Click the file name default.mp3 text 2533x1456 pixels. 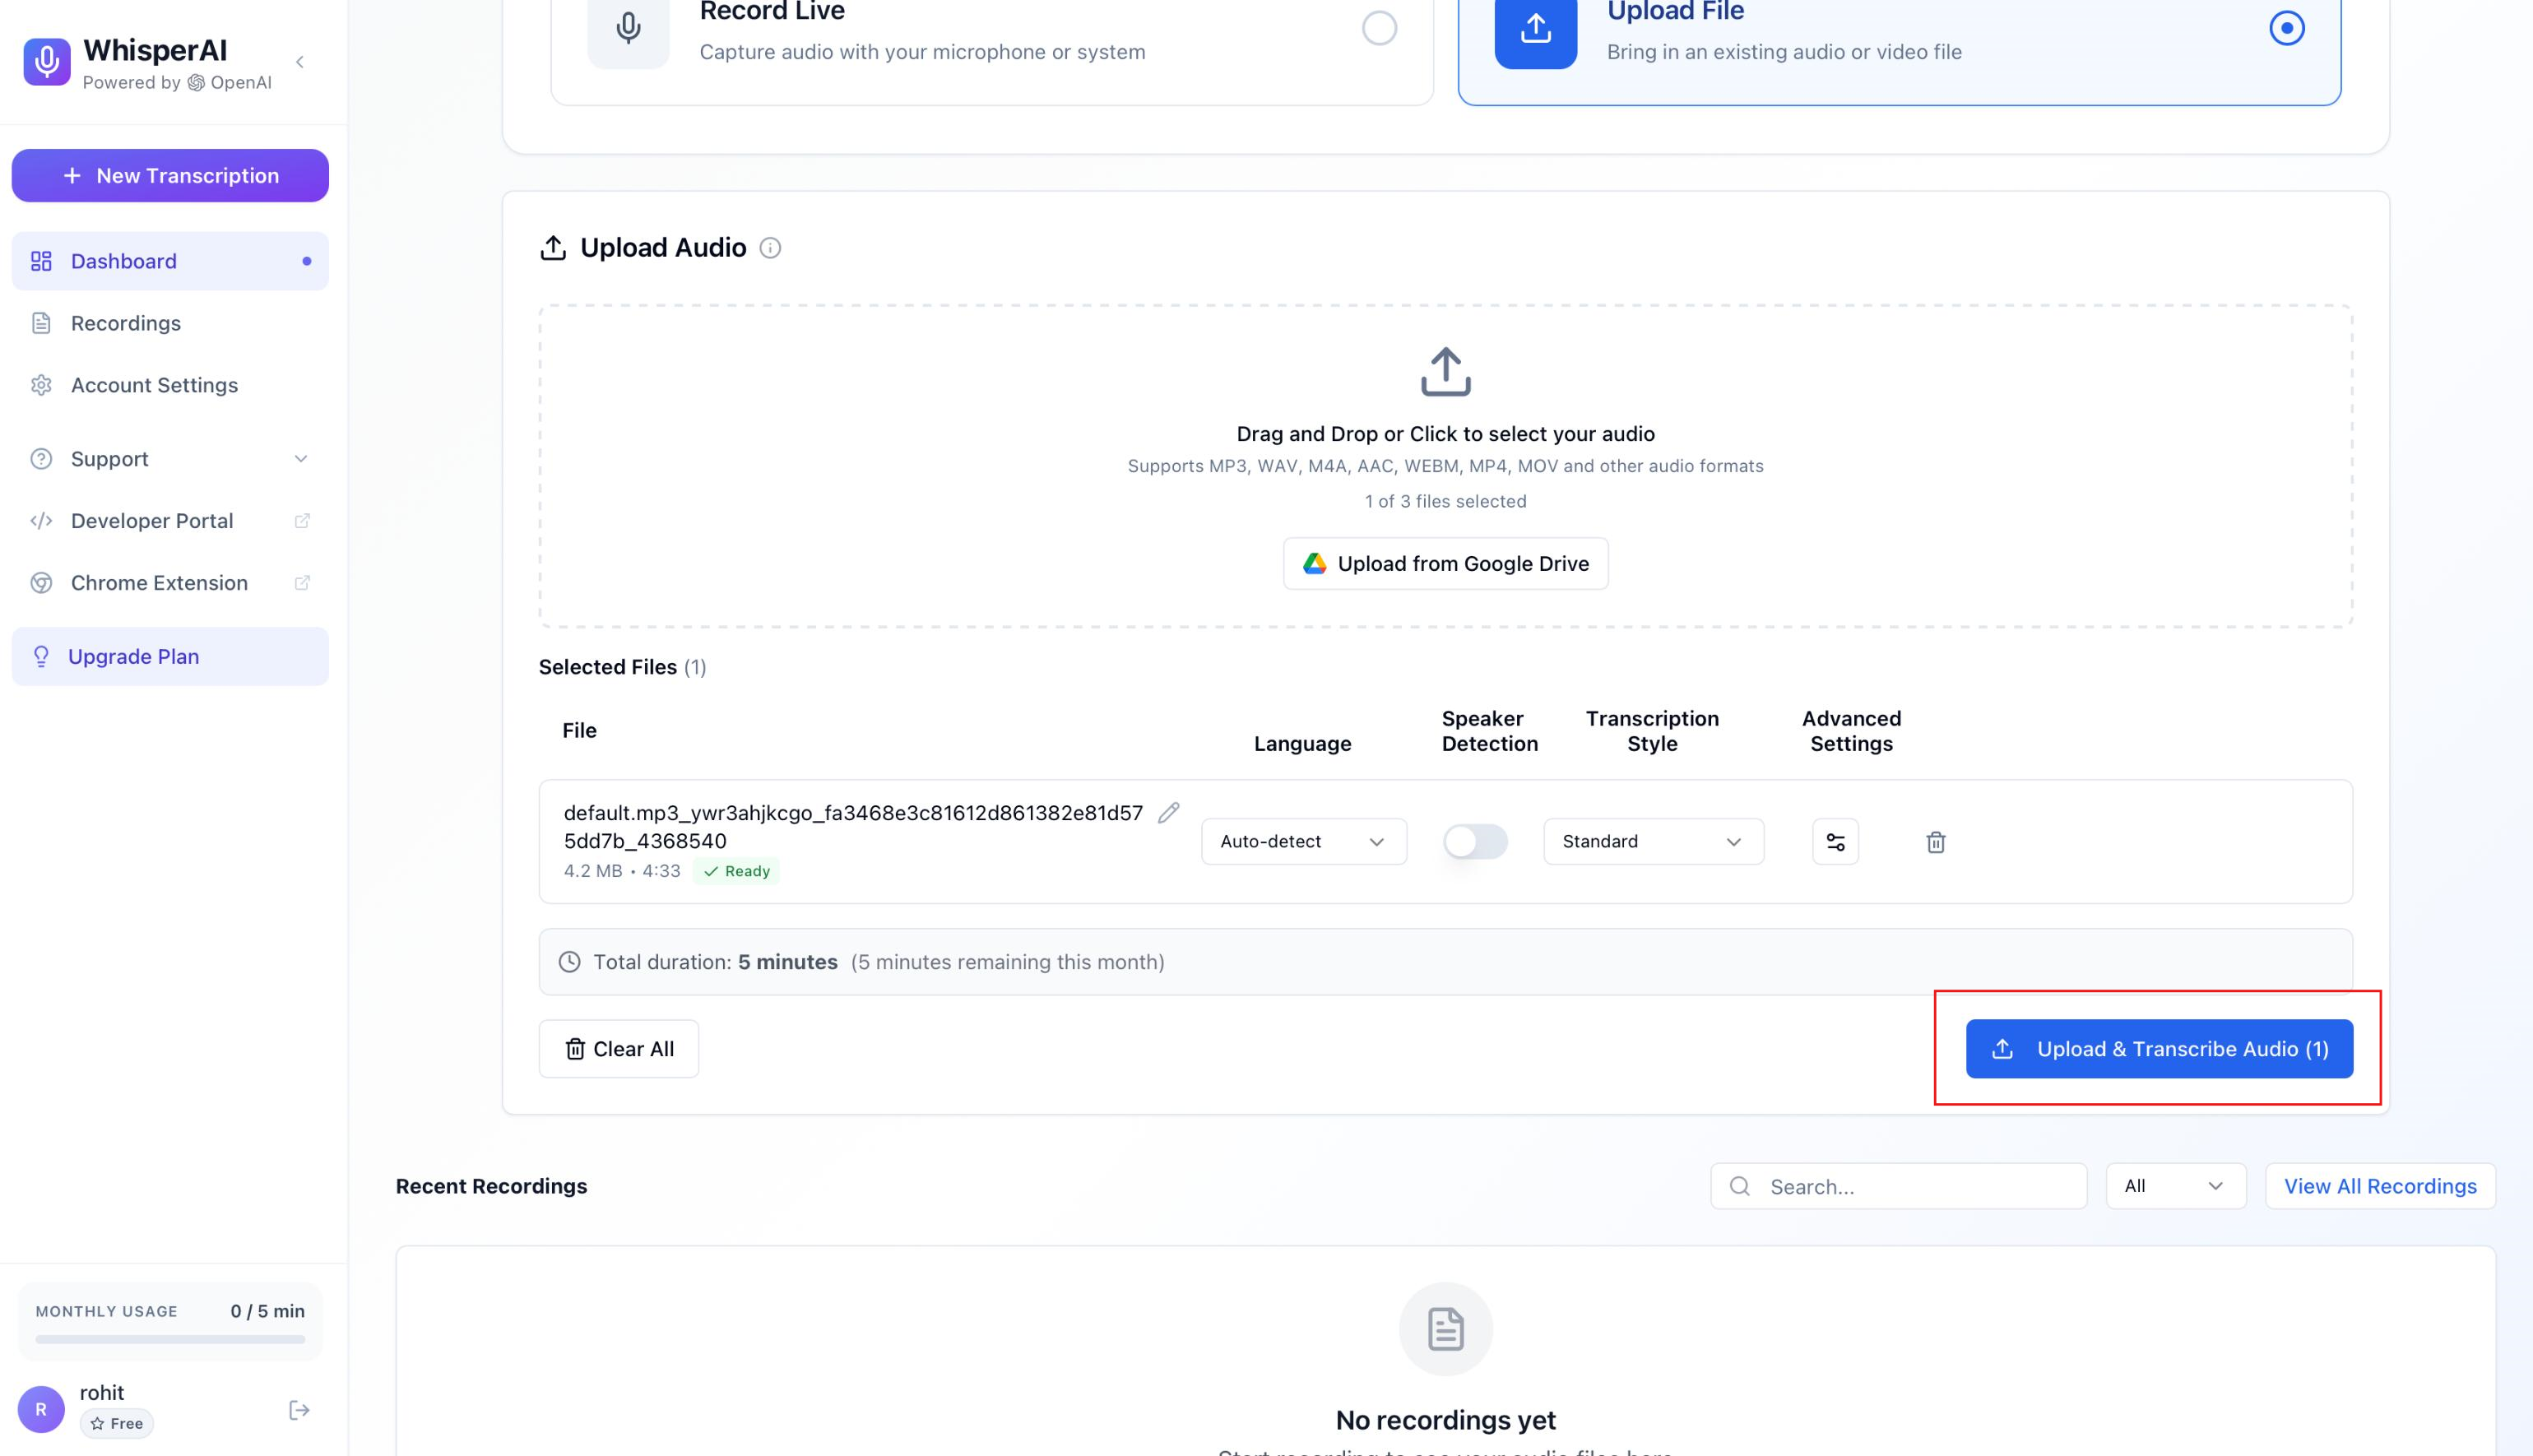point(852,827)
